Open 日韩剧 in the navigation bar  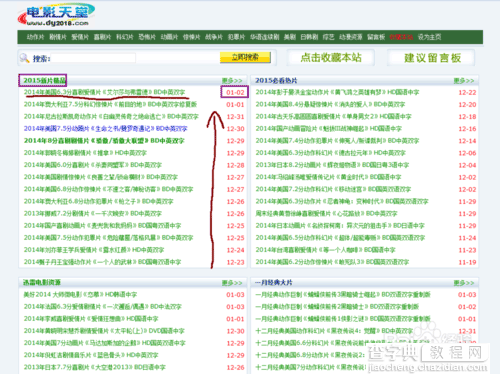[x=309, y=37]
